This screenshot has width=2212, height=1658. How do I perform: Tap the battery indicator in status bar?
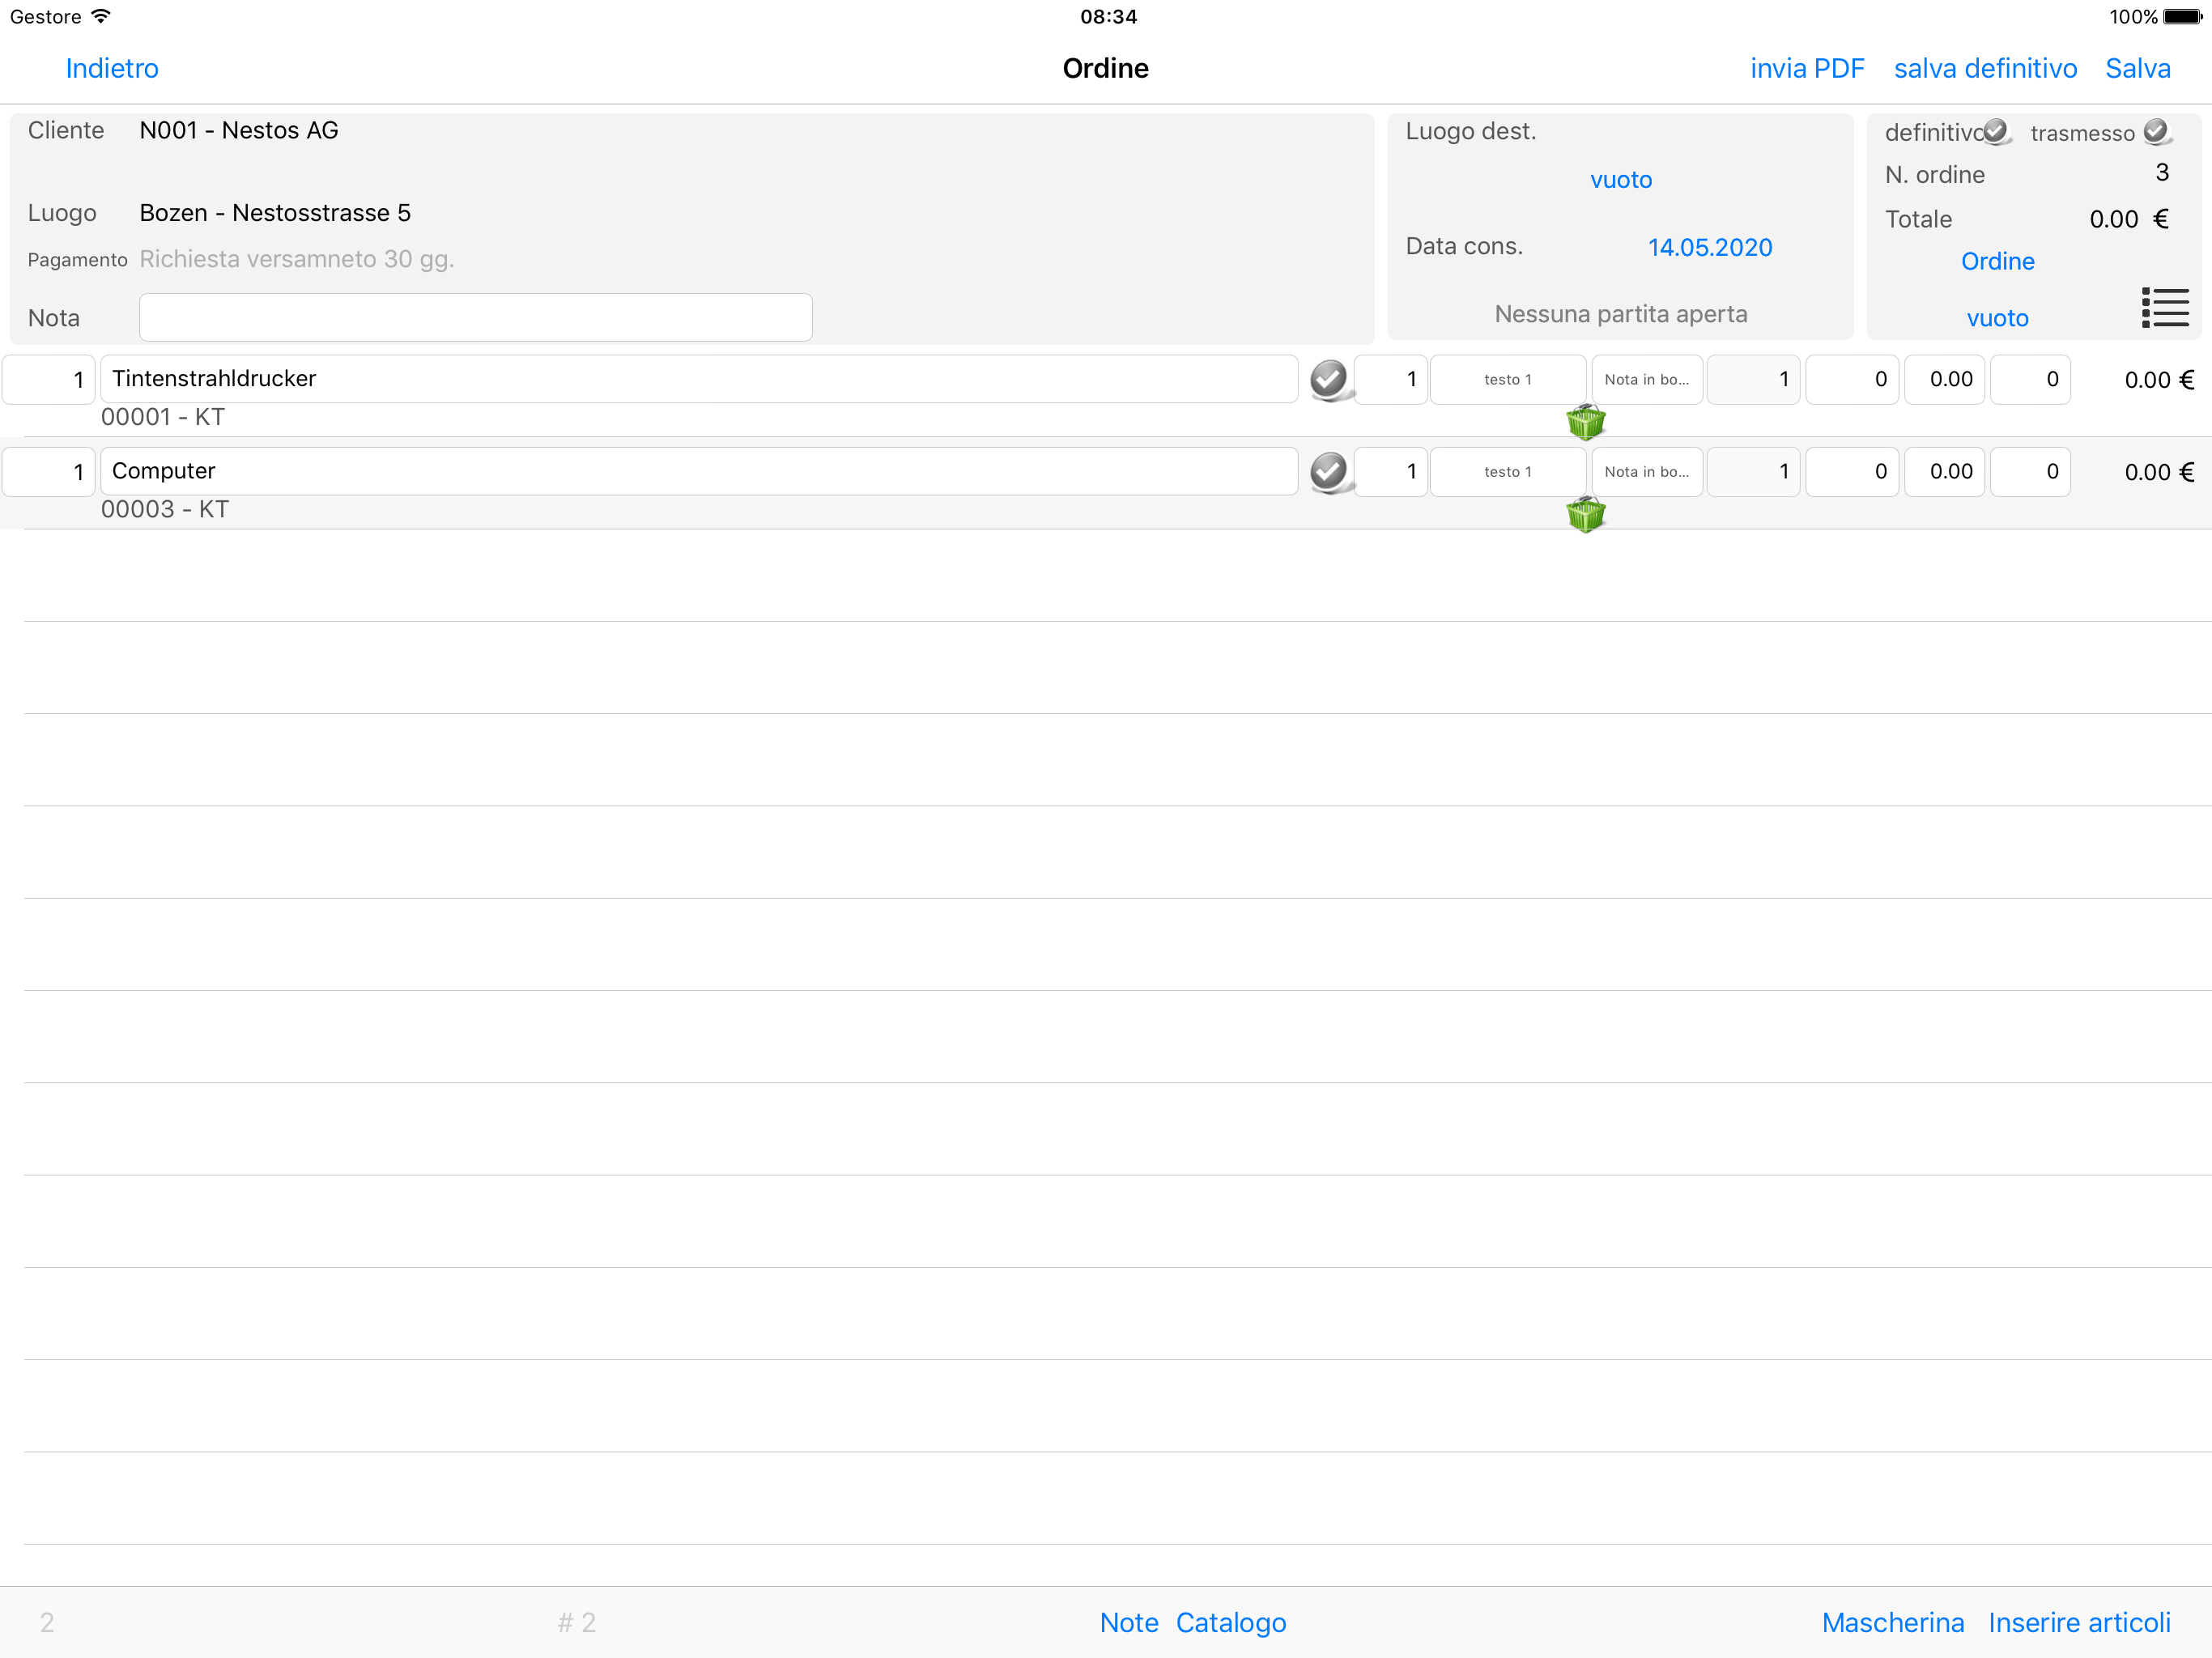click(x=2183, y=17)
